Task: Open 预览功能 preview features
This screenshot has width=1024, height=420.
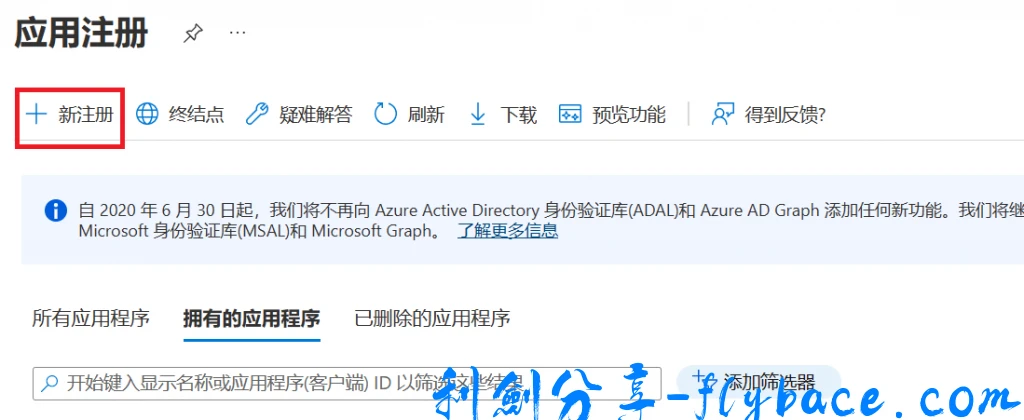Action: pos(629,115)
